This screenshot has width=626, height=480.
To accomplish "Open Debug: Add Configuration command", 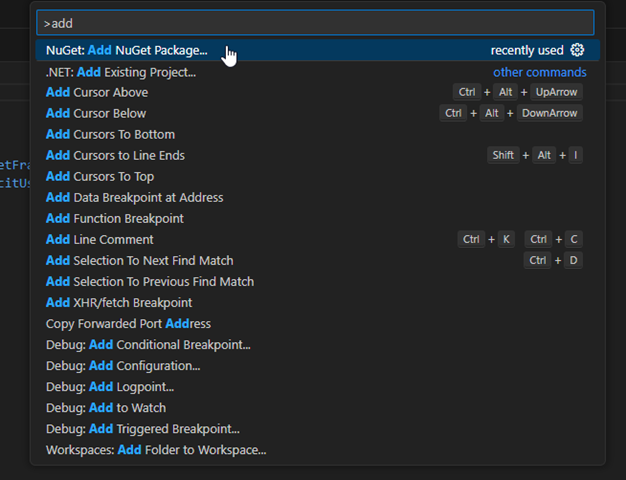I will point(317,366).
